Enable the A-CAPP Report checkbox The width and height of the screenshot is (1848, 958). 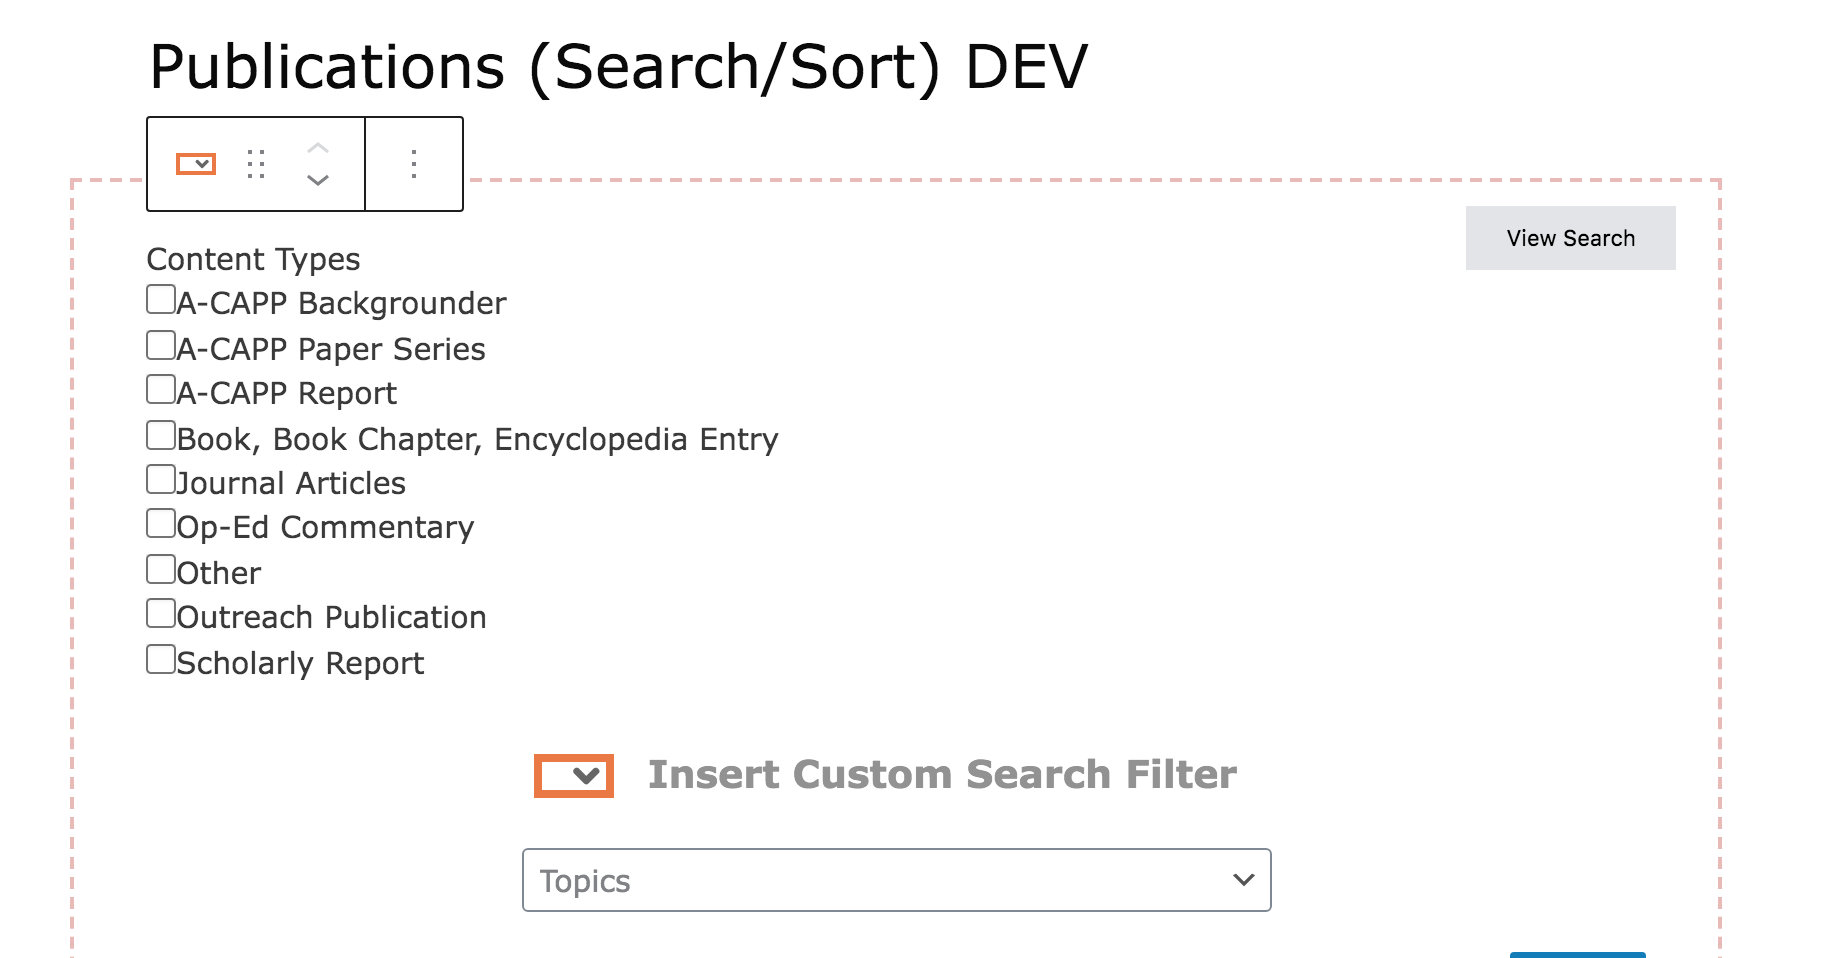point(161,389)
